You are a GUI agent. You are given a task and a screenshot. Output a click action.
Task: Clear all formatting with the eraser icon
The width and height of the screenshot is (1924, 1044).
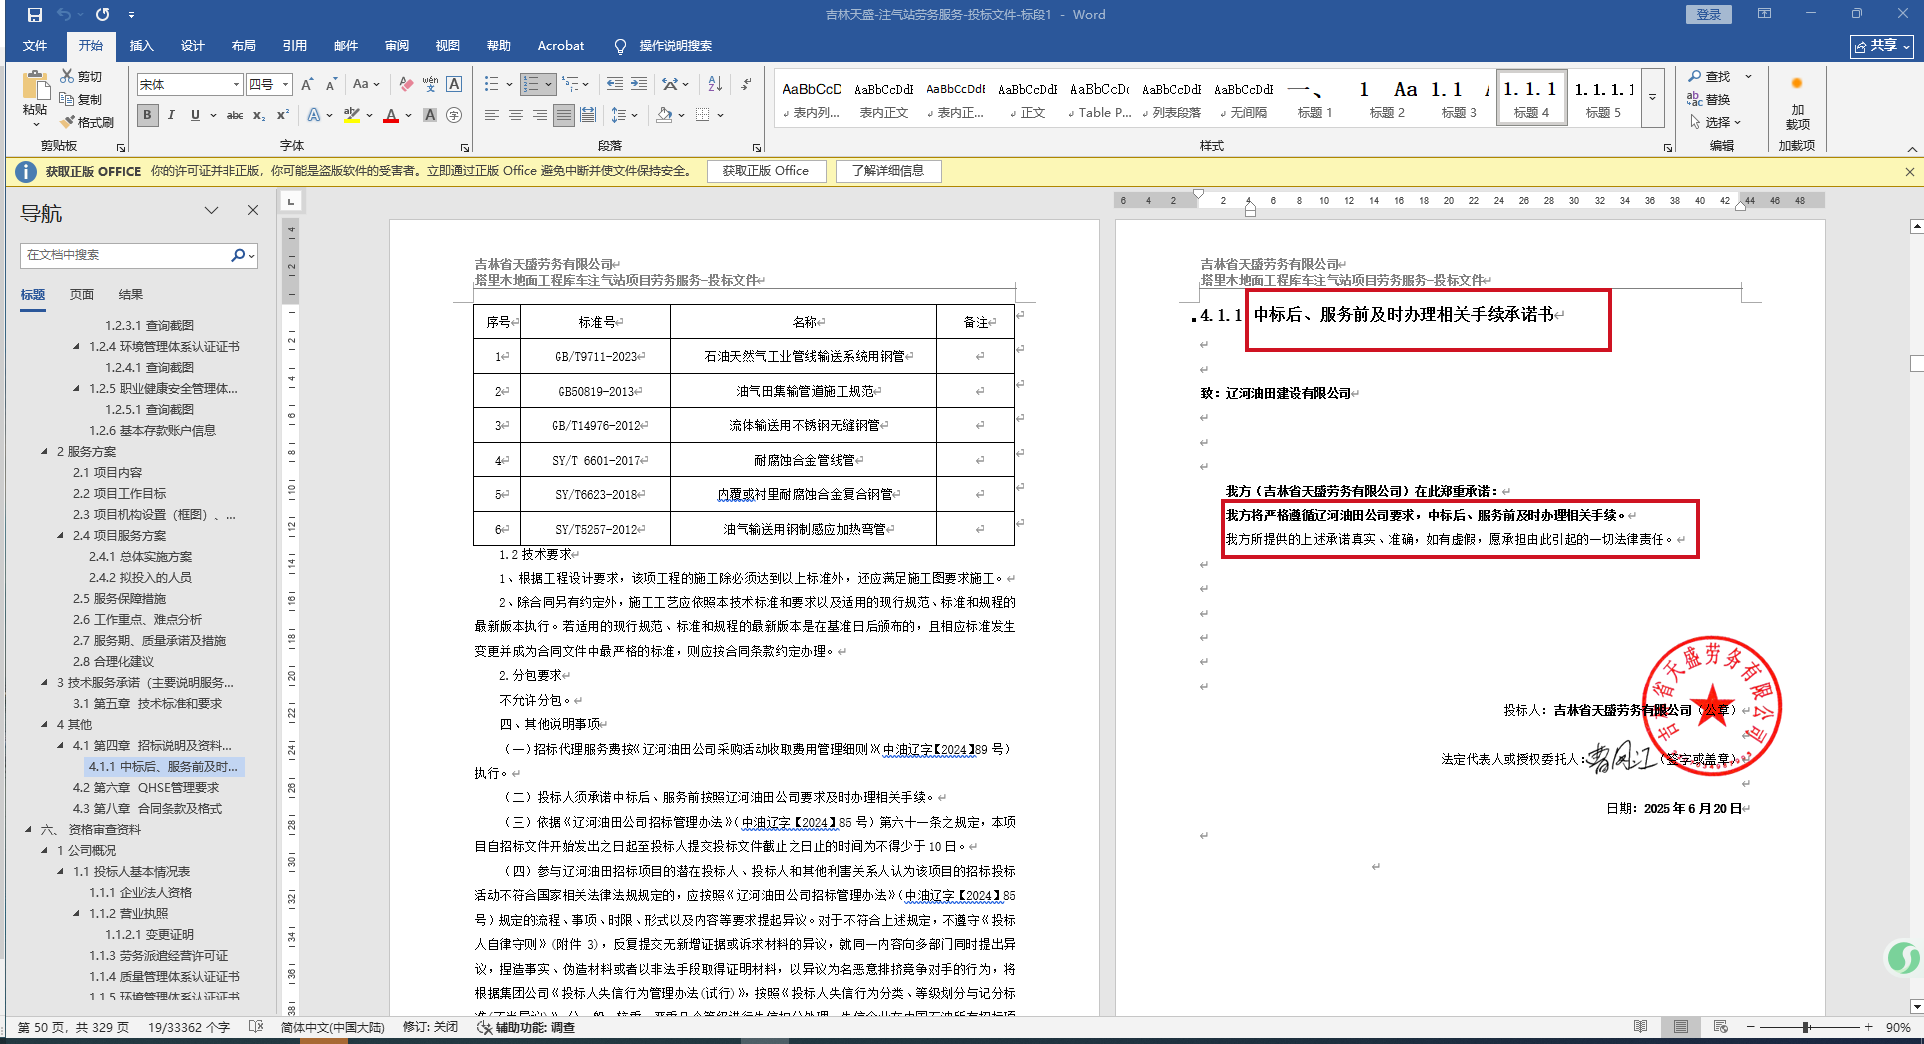click(x=405, y=85)
